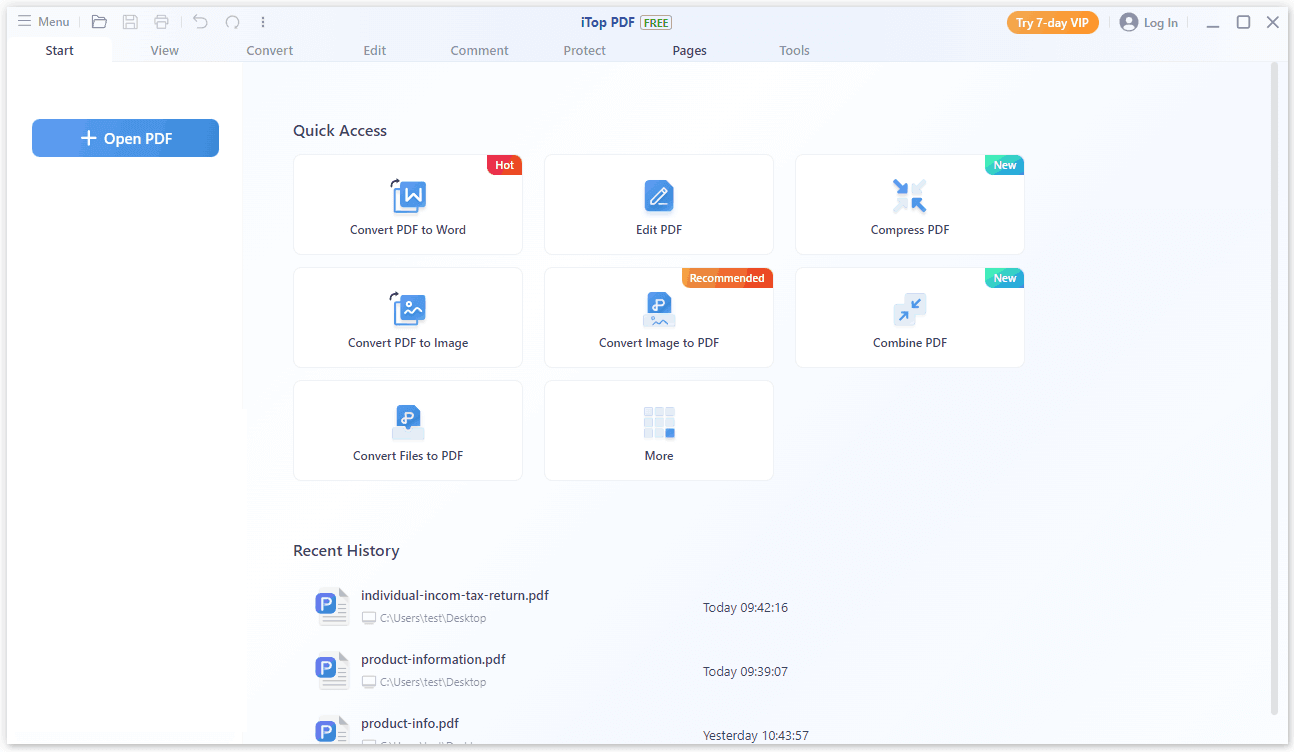Expand the hamburger Menu
1294x752 pixels.
(x=43, y=22)
